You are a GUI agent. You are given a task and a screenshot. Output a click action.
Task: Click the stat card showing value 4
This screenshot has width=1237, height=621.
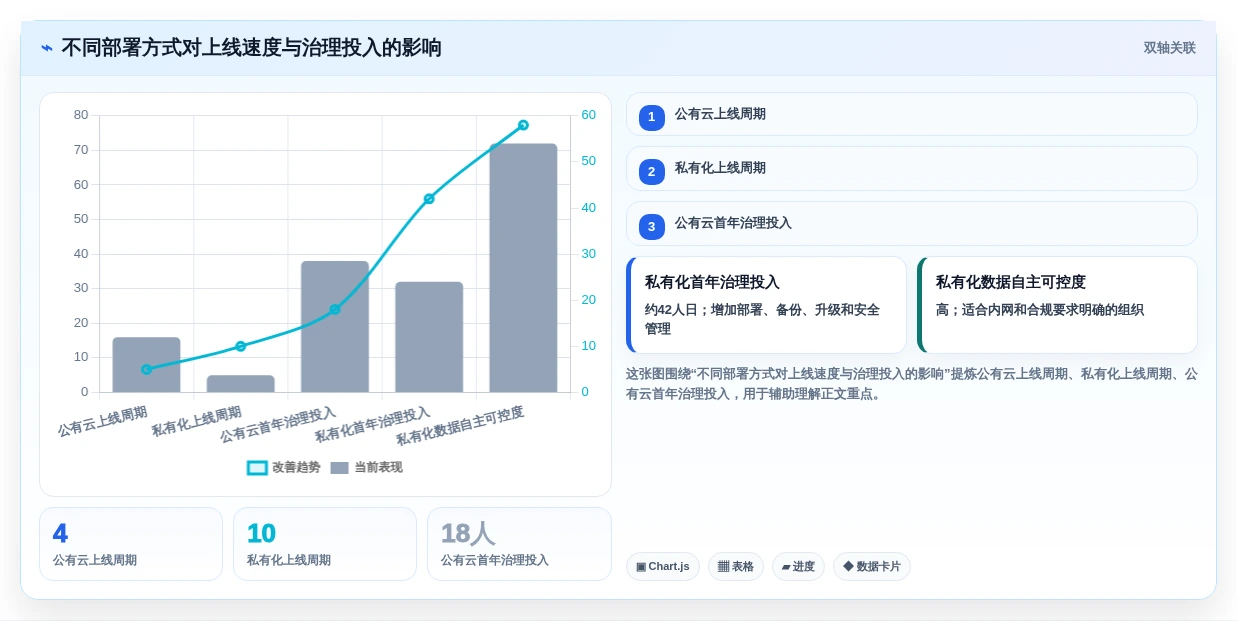(x=130, y=544)
